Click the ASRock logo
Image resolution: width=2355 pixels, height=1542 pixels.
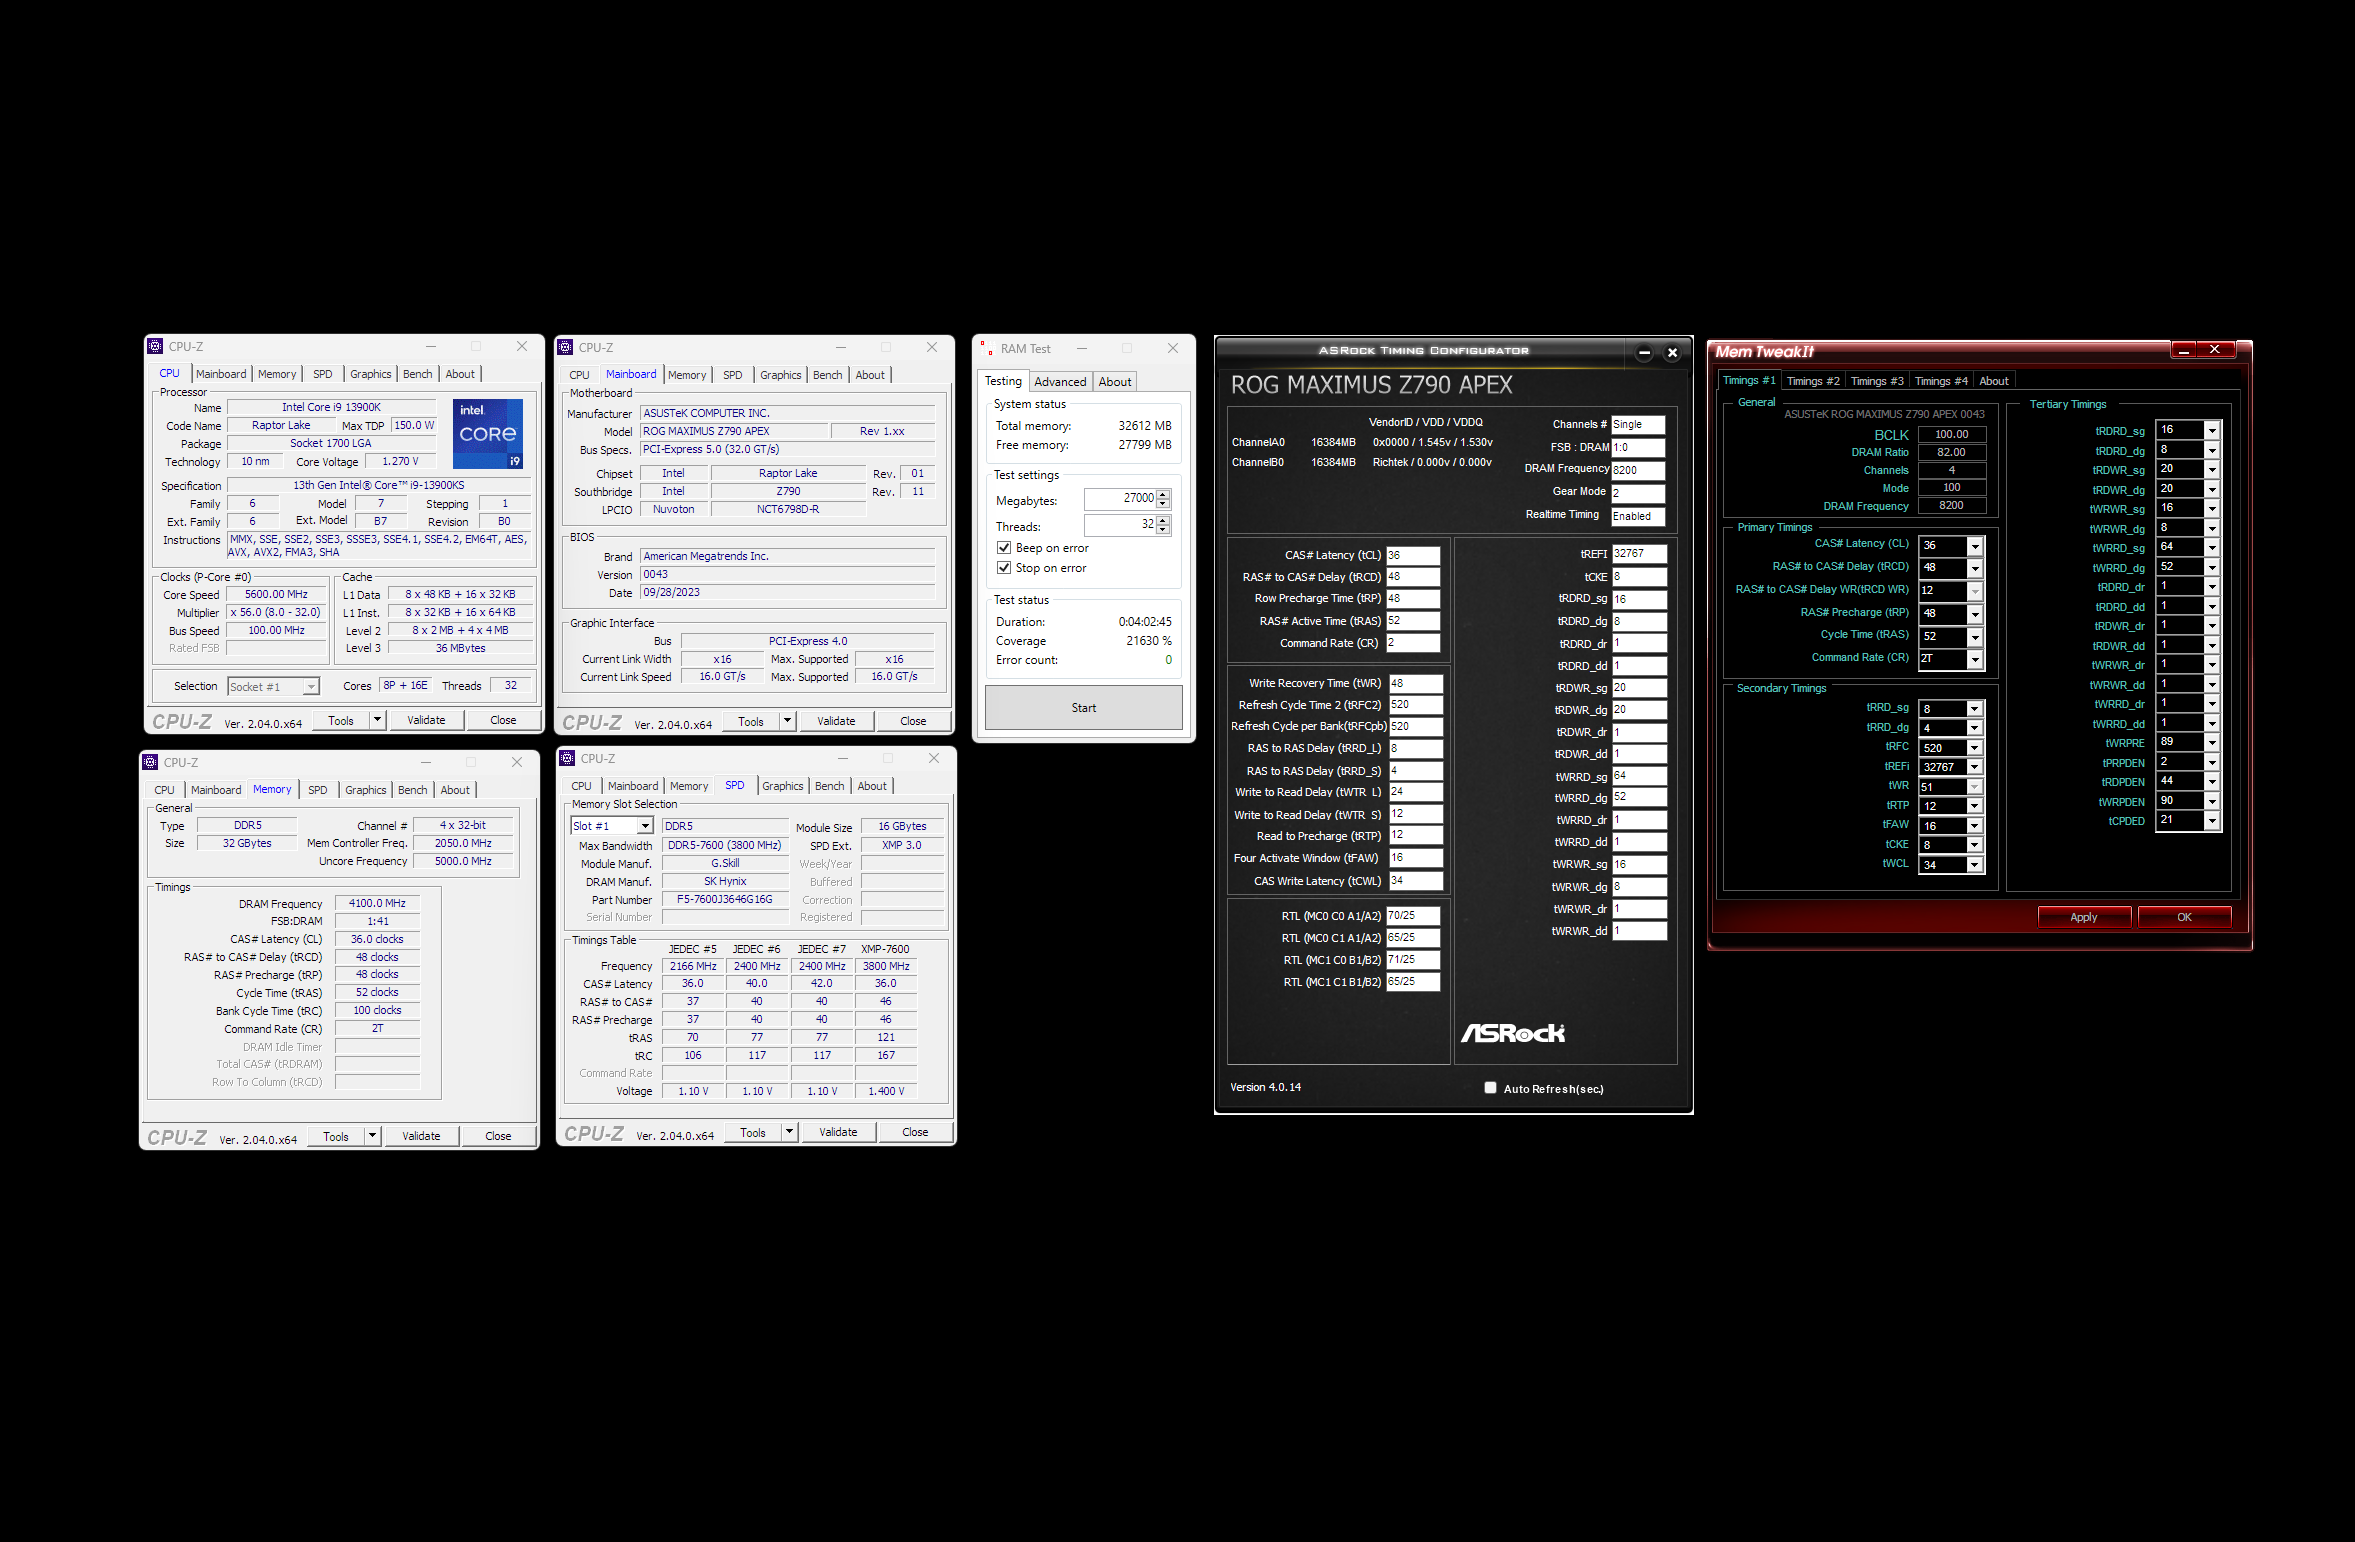1513,1033
